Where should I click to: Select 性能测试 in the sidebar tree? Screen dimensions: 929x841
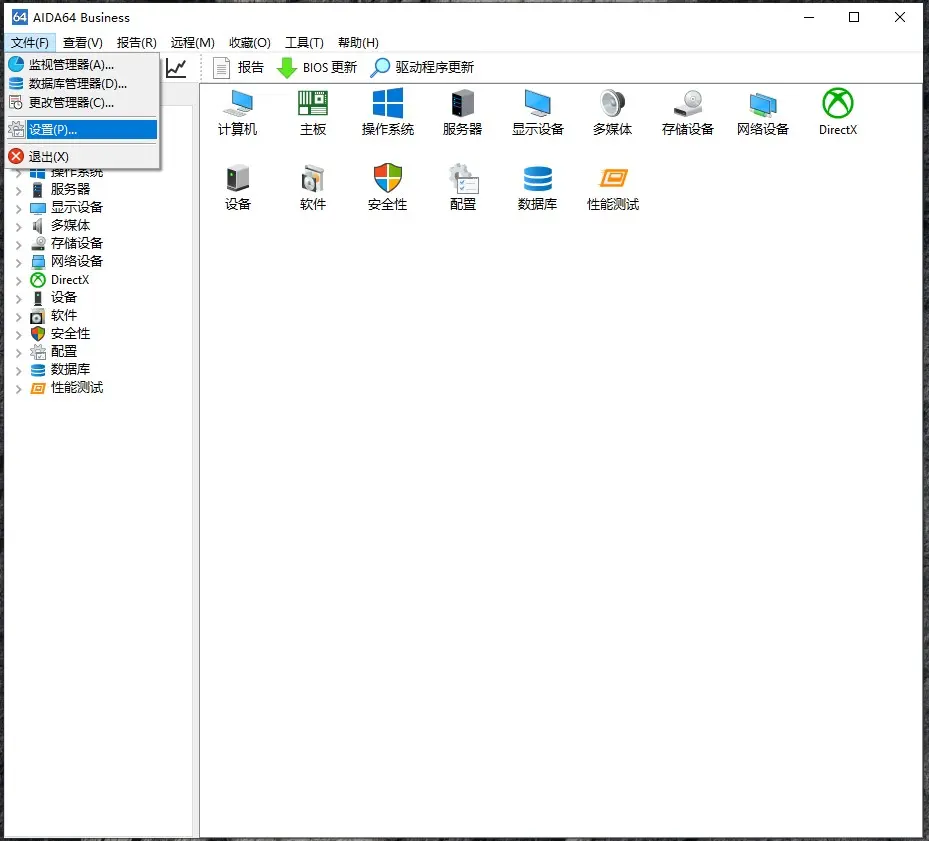pos(77,388)
